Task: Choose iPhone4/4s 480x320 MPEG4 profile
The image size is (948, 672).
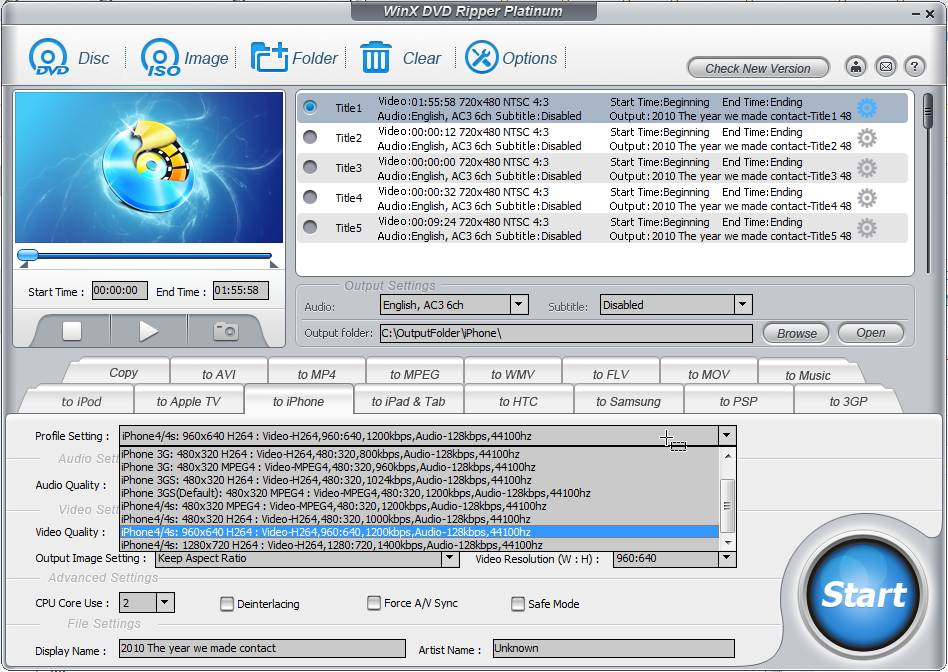Action: (419, 506)
